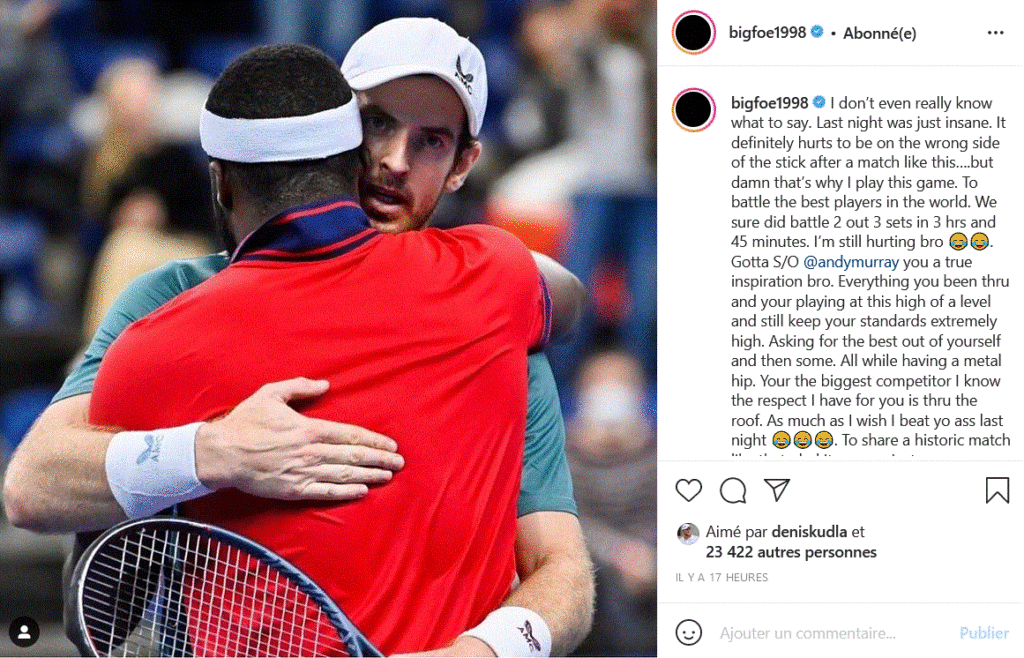Open the three-dot more options menu

[x=995, y=33]
